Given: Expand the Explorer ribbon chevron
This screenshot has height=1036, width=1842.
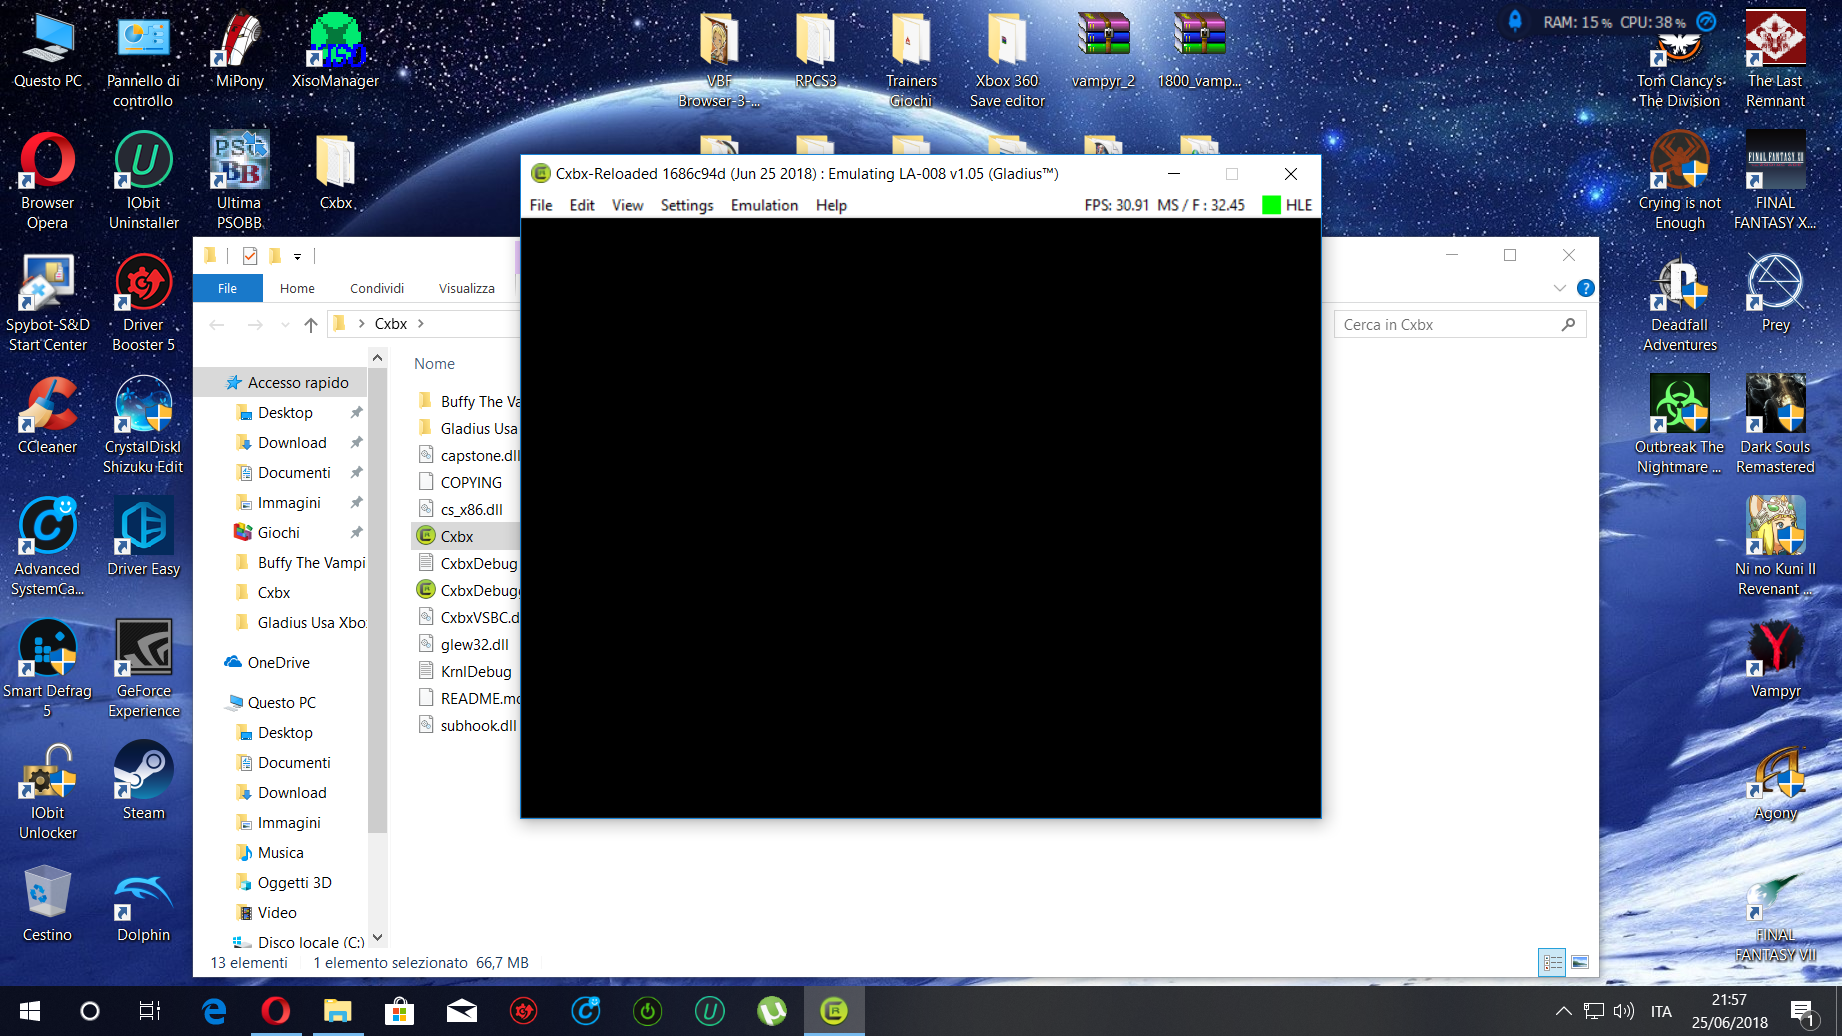Looking at the screenshot, I should click(x=1559, y=288).
